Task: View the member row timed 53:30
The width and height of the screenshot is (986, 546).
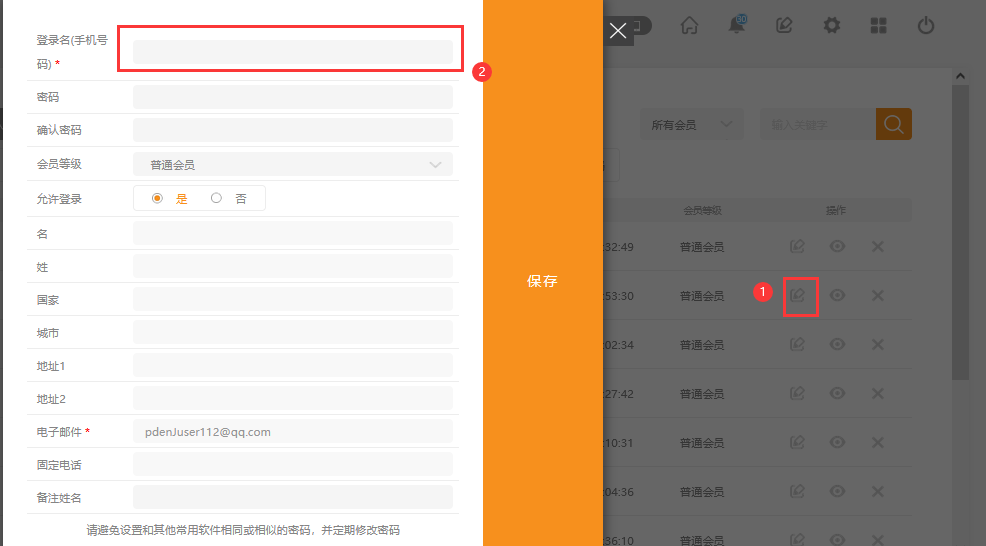Action: tap(837, 296)
